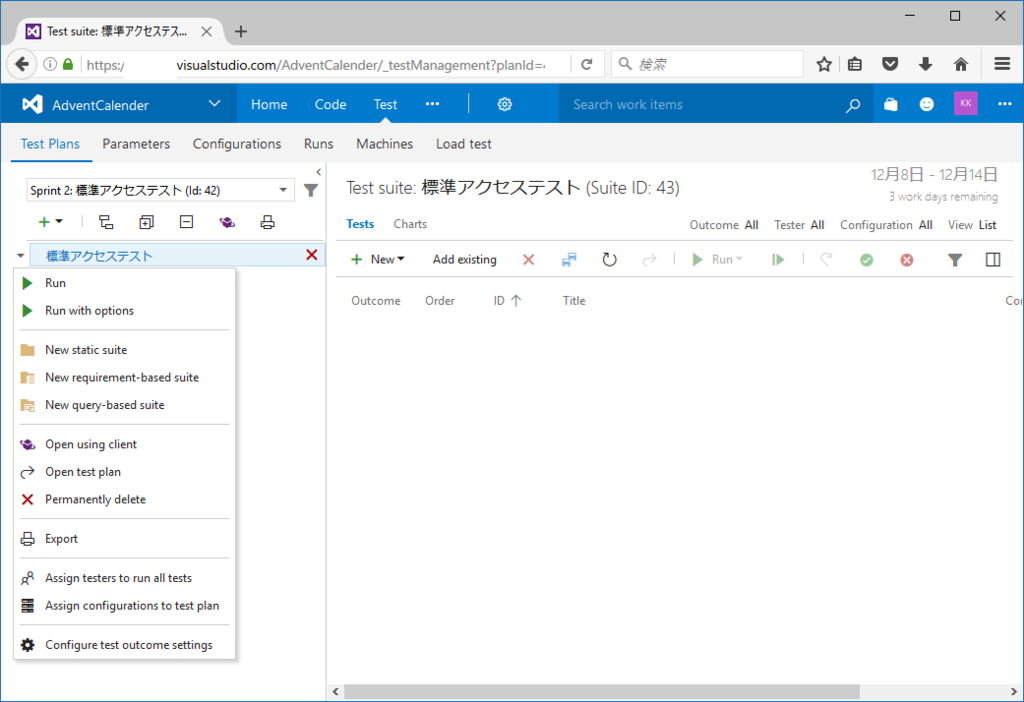The height and width of the screenshot is (702, 1024).
Task: Toggle the test filter funnel icon
Action: pos(955,260)
